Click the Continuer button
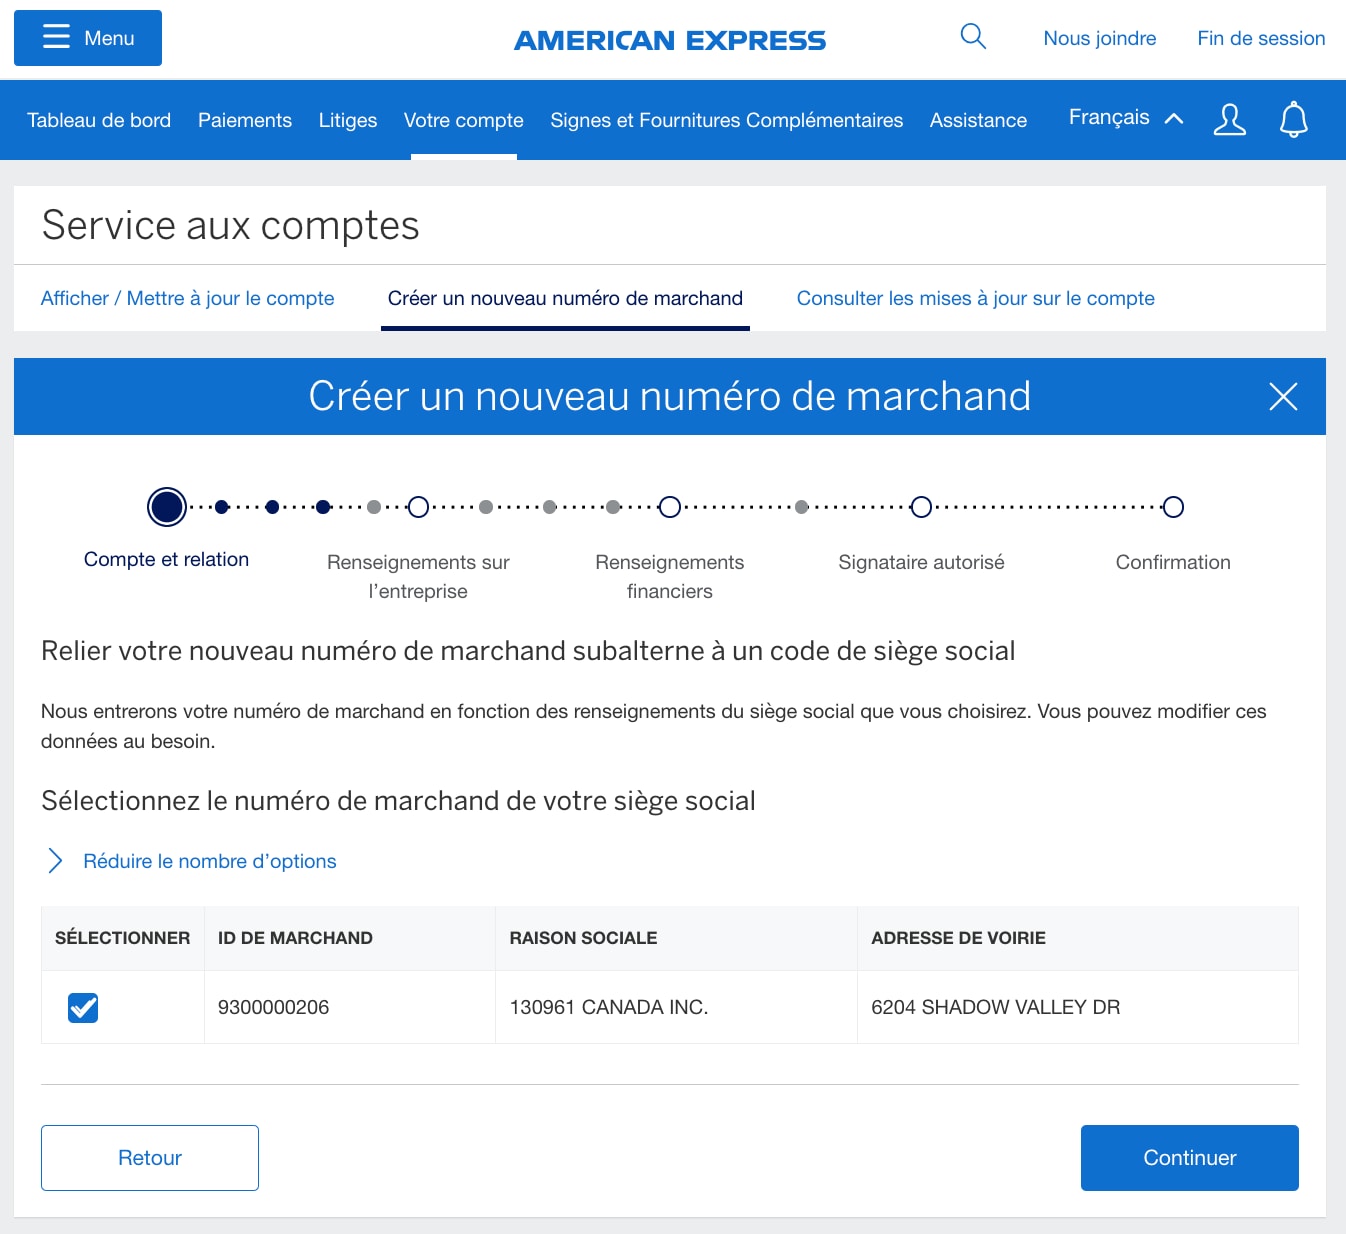1346x1234 pixels. point(1189,1157)
